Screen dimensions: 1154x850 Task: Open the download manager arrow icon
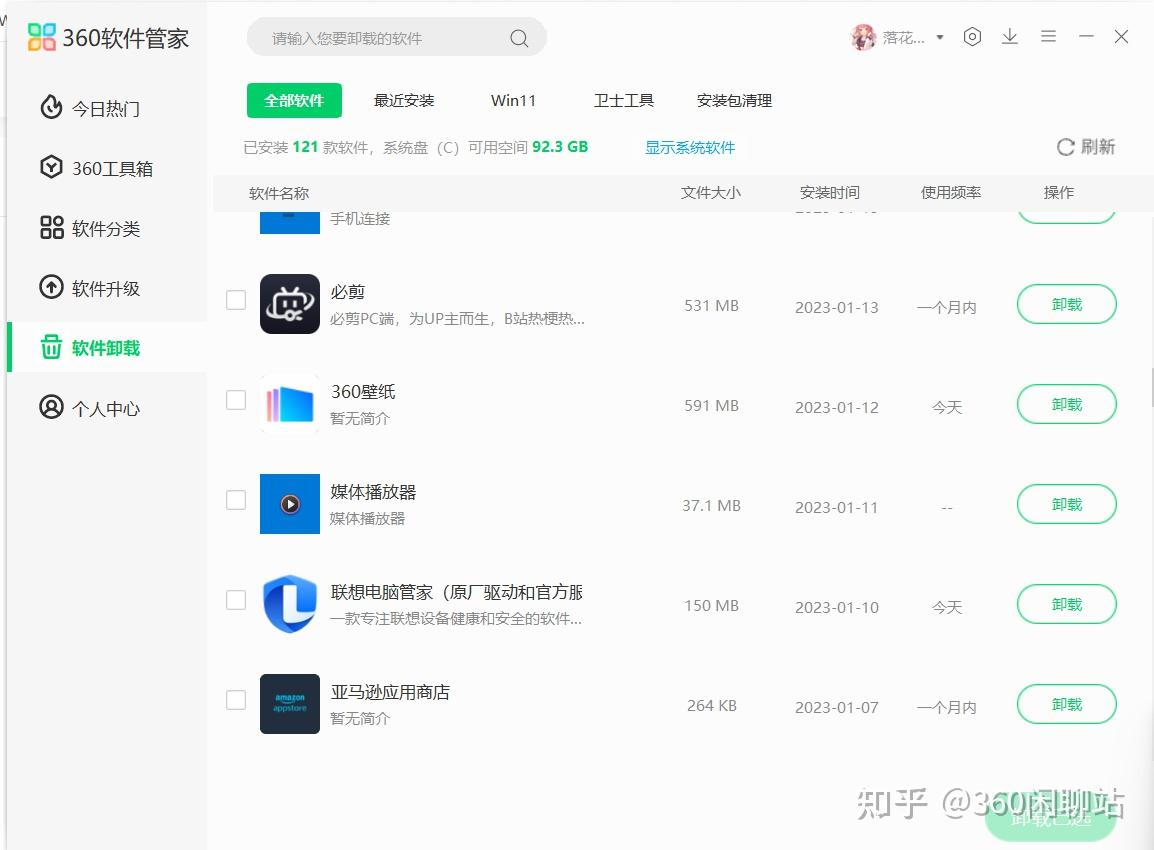pyautogui.click(x=1010, y=37)
